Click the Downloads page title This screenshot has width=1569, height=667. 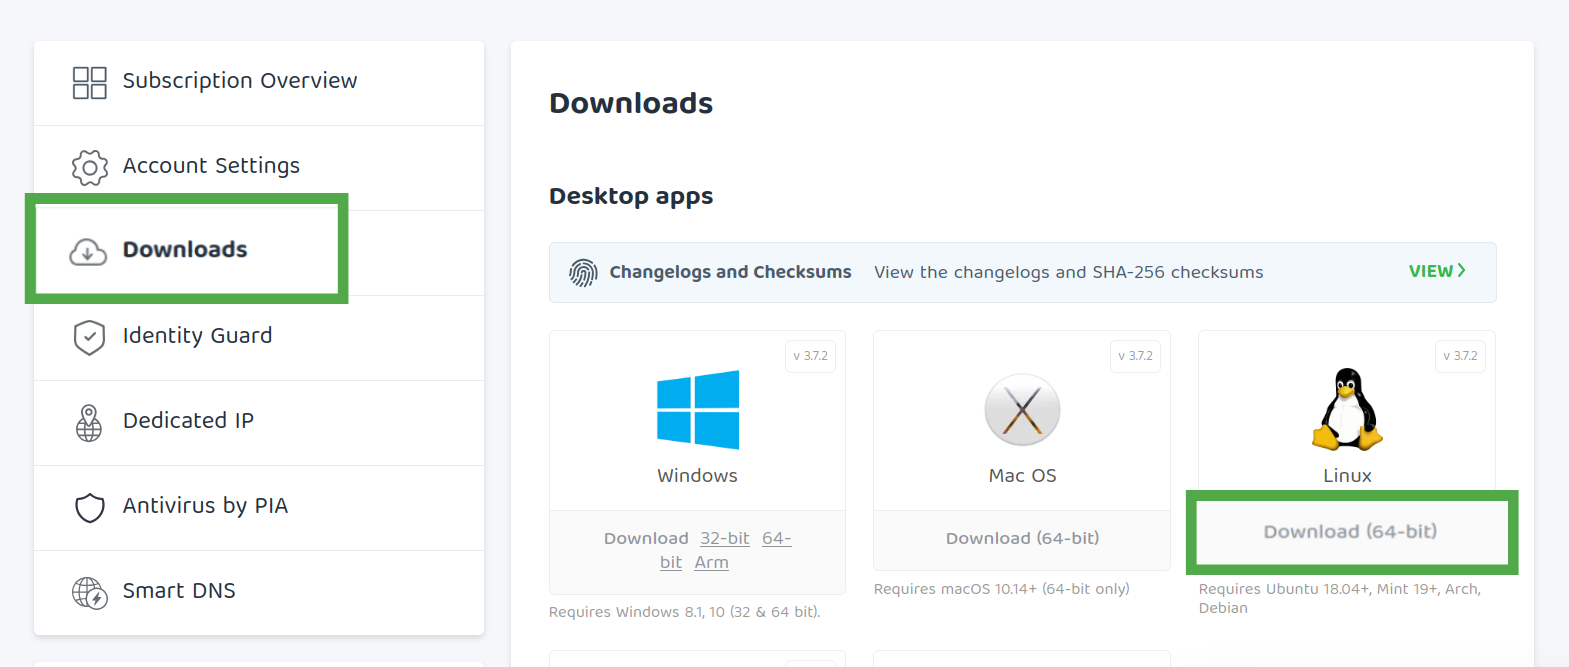[631, 103]
